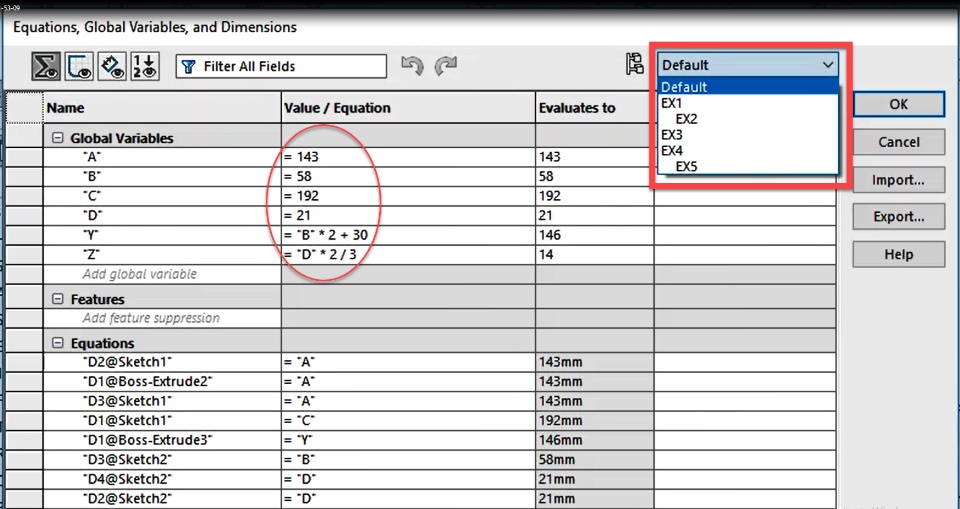Image resolution: width=960 pixels, height=509 pixels.
Task: Select global variable "B" name cell
Action: pos(162,176)
